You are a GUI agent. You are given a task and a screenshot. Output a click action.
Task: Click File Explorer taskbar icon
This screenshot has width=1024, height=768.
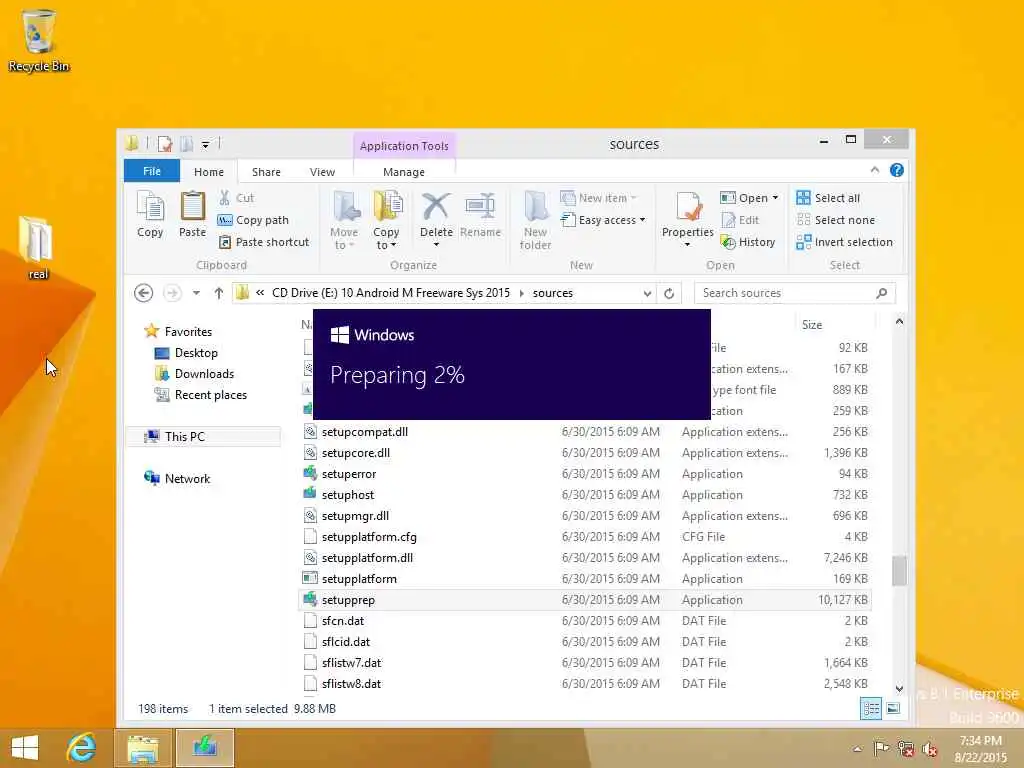(143, 747)
